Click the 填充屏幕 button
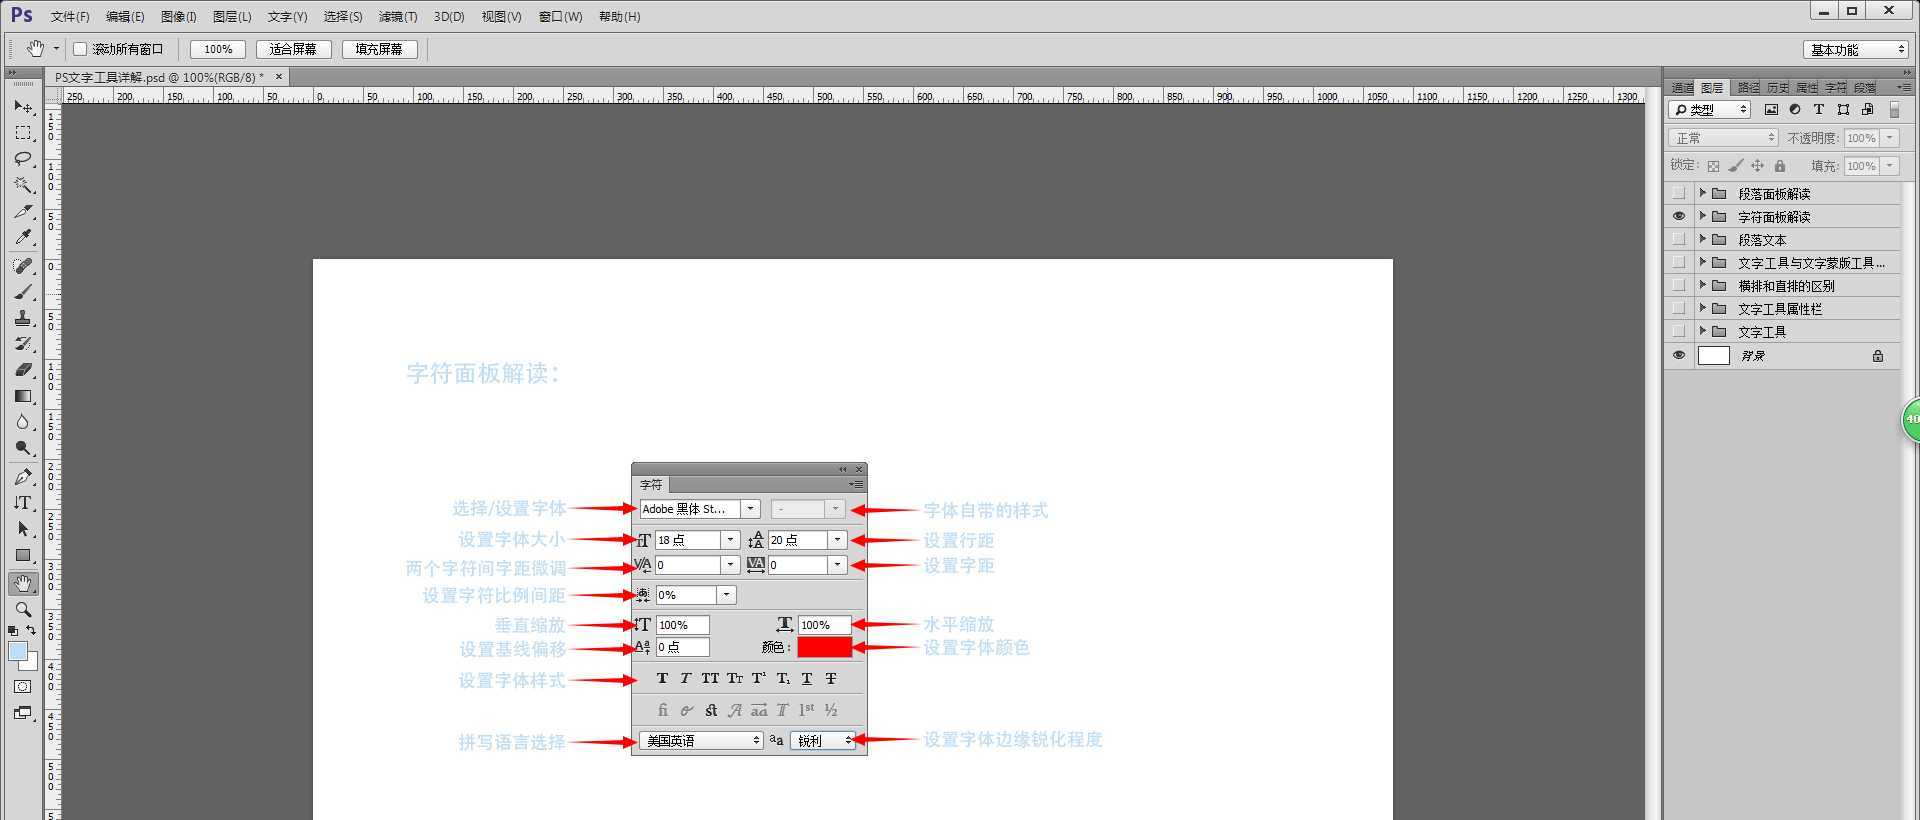 (379, 49)
